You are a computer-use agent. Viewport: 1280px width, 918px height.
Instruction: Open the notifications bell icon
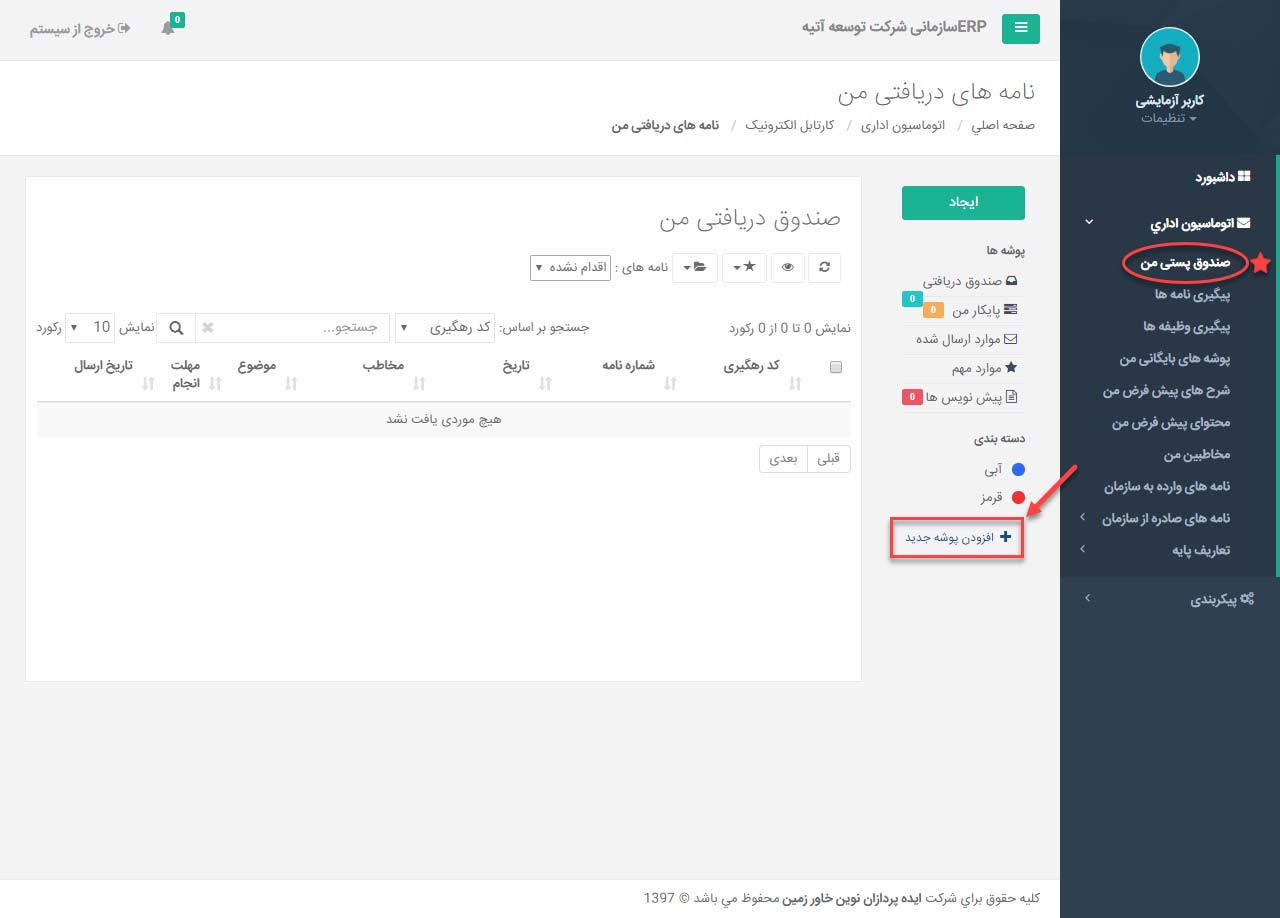tap(168, 29)
